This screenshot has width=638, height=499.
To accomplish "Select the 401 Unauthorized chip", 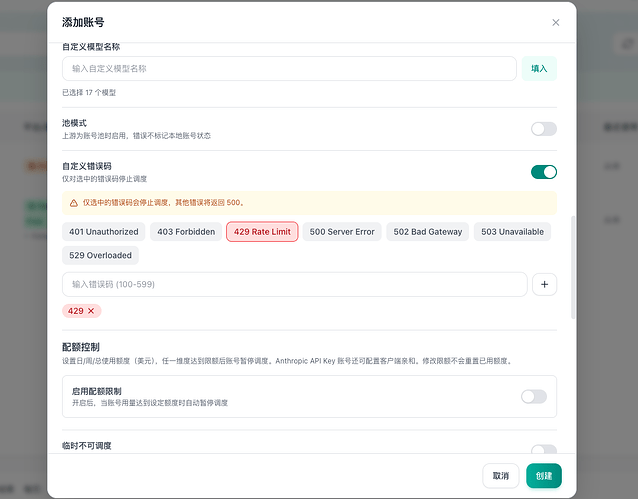I will point(103,232).
